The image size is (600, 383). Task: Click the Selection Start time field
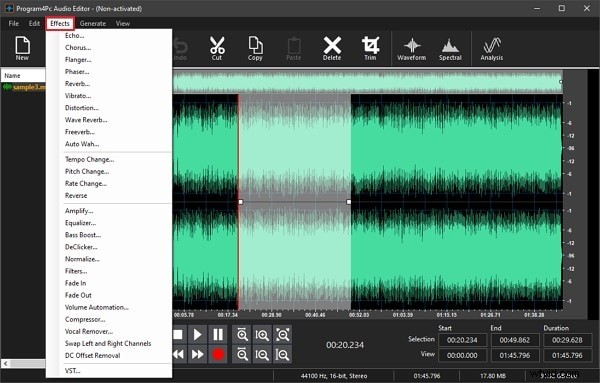463,340
